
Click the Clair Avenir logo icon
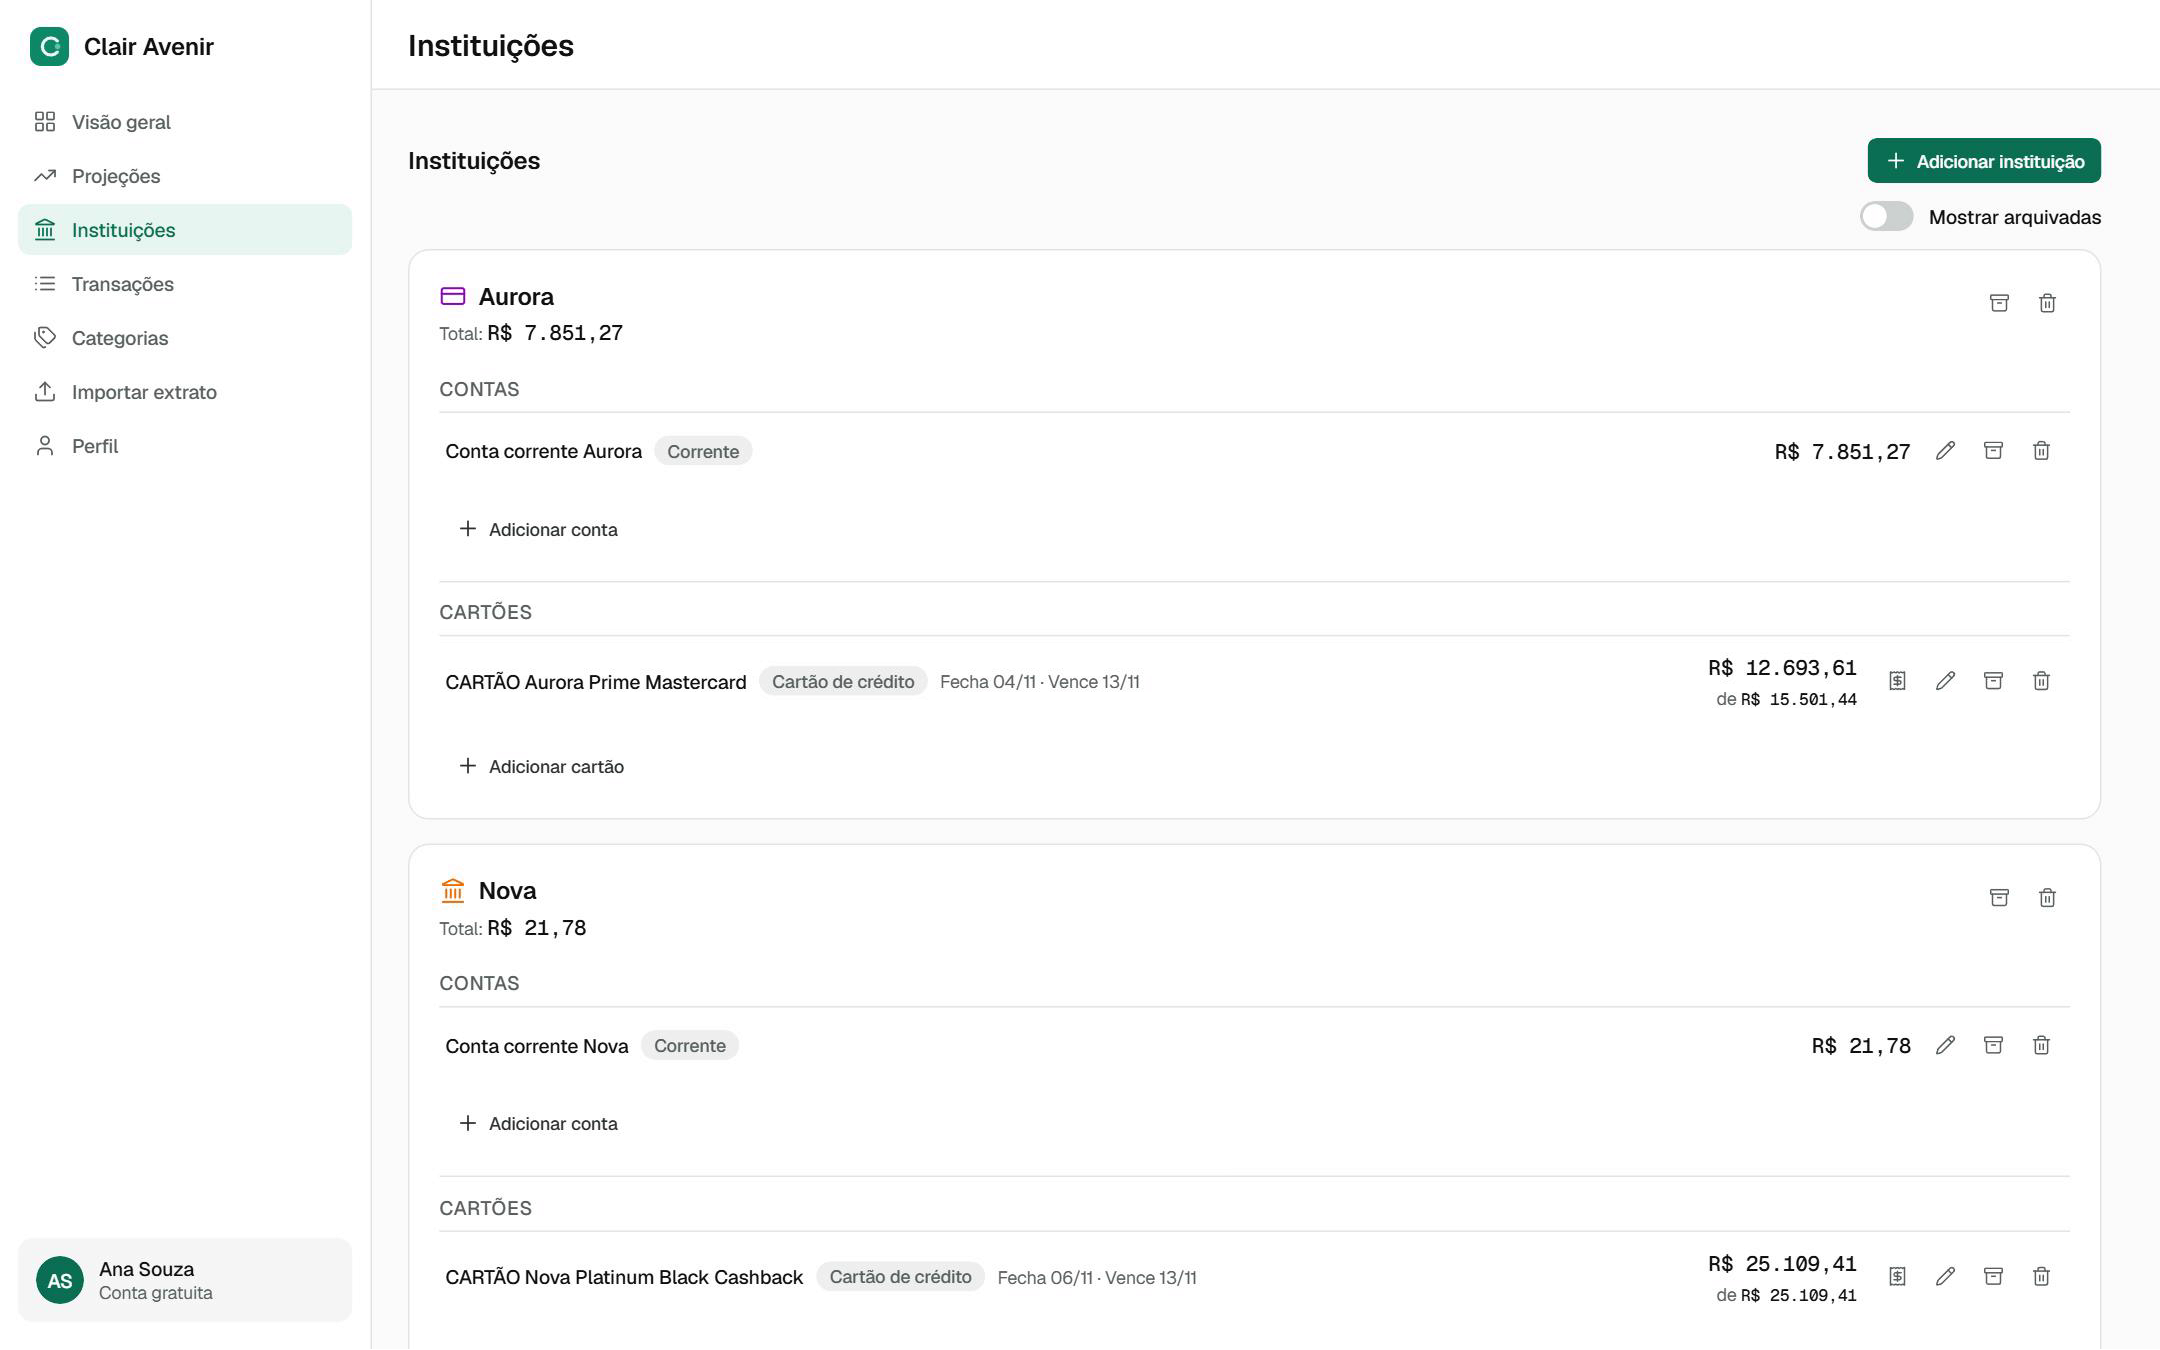tap(49, 47)
